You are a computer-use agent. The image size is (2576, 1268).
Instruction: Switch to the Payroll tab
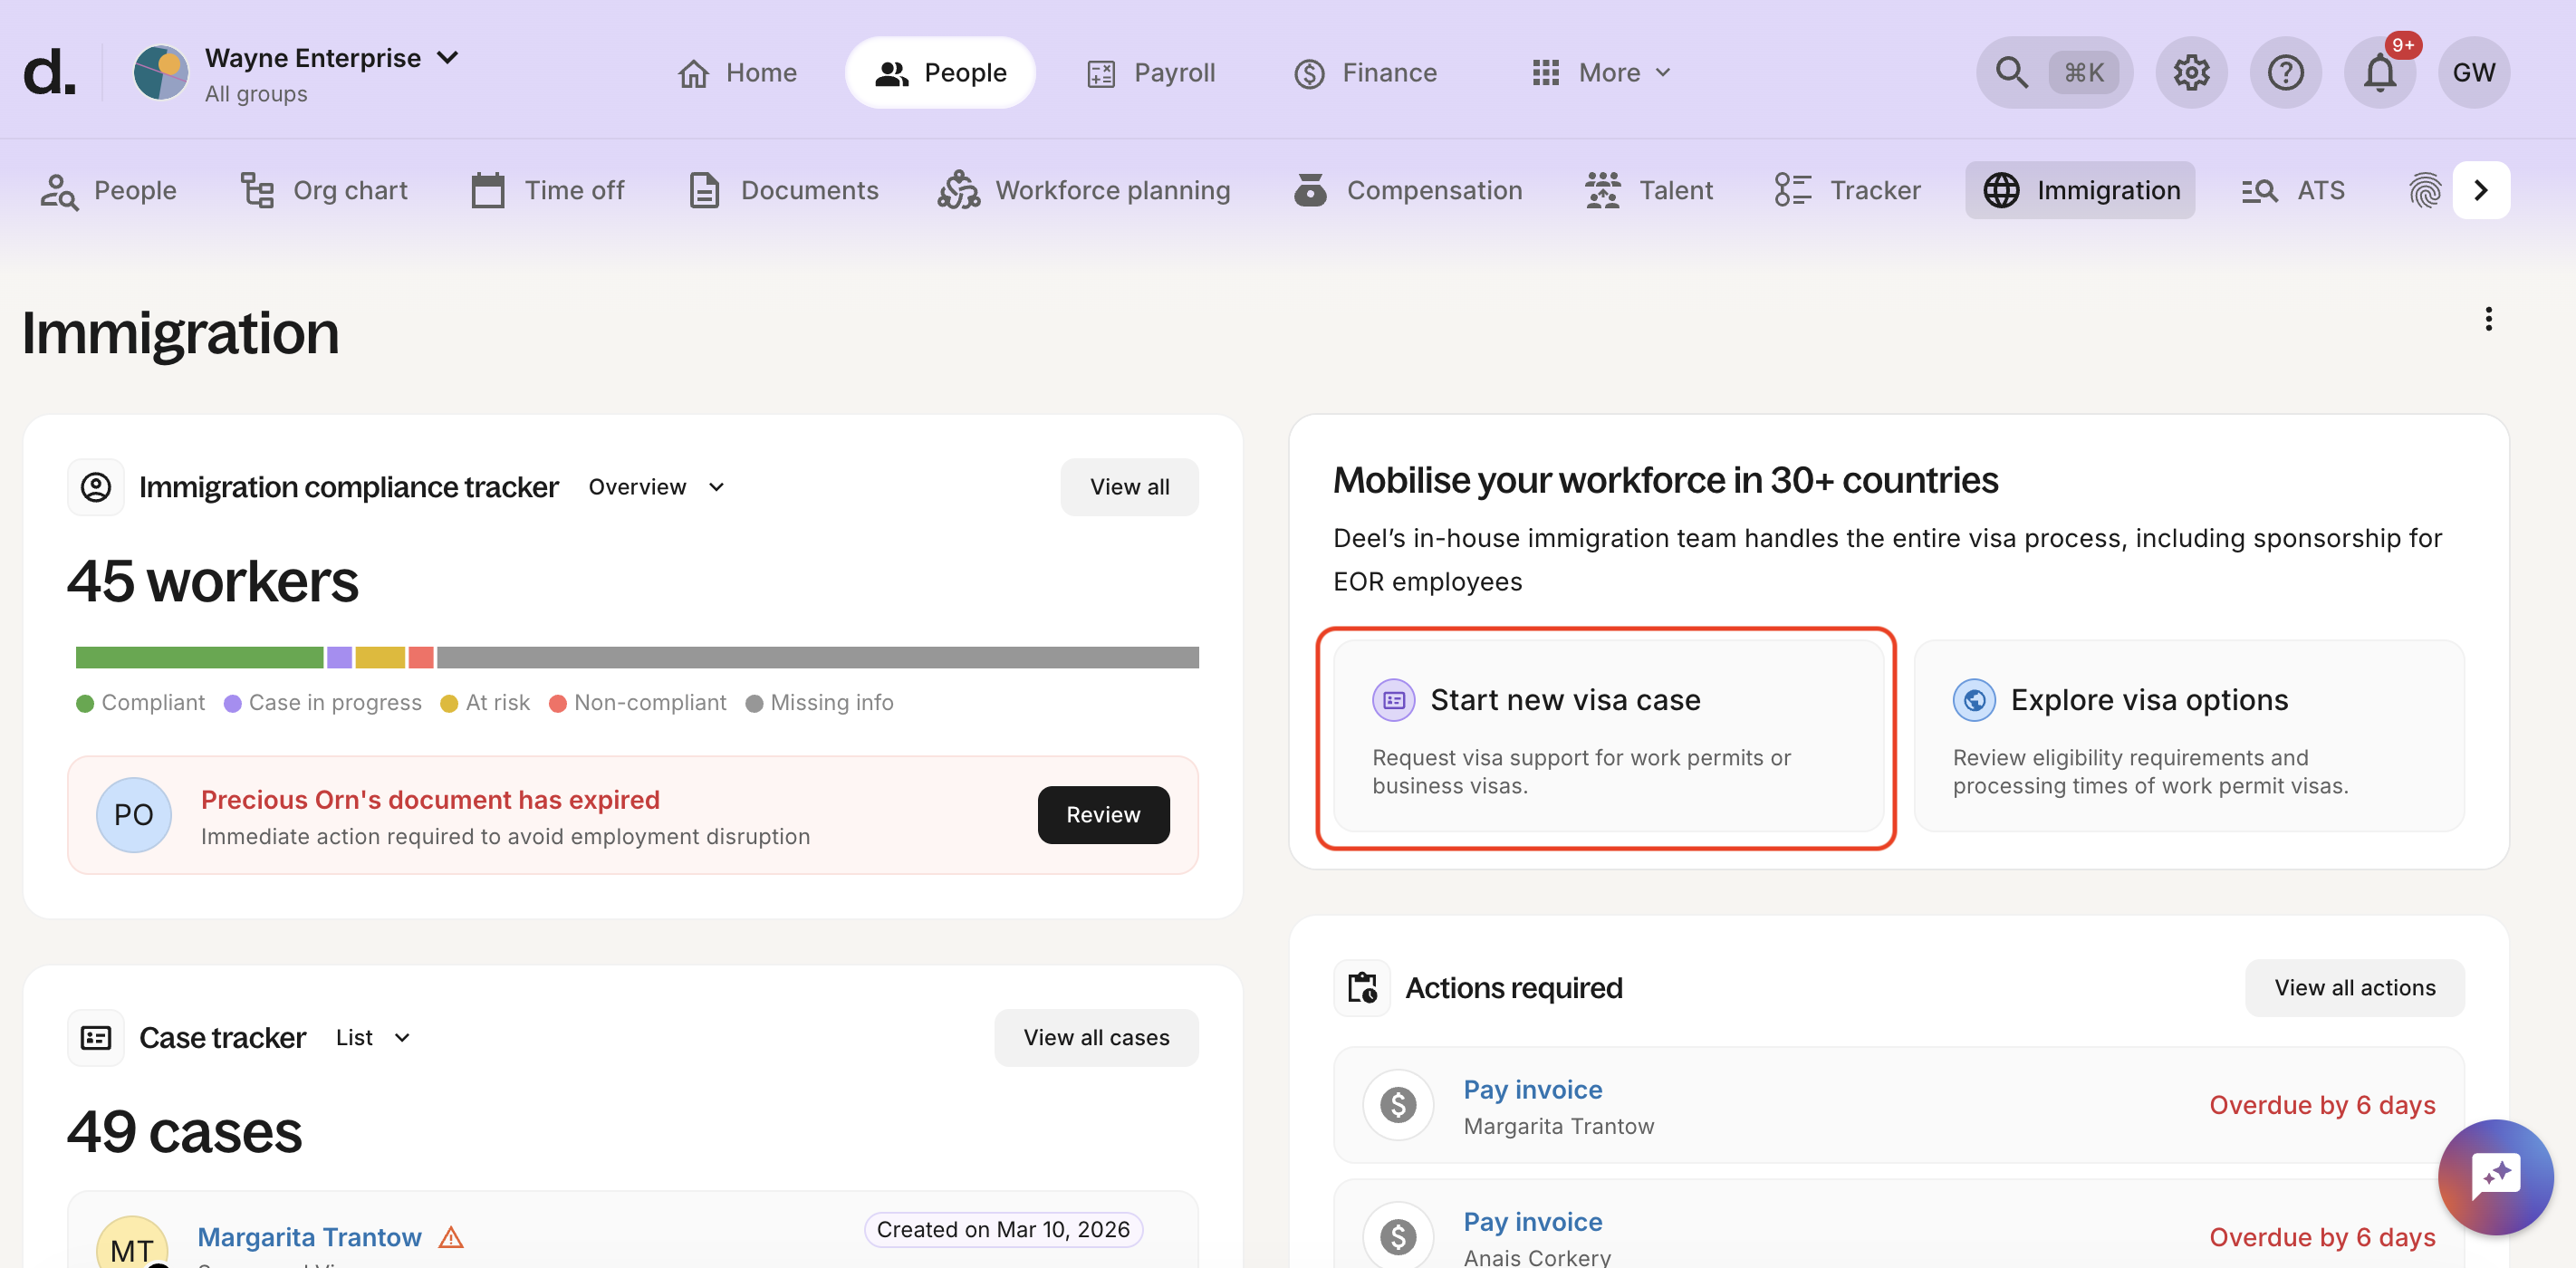(x=1152, y=72)
